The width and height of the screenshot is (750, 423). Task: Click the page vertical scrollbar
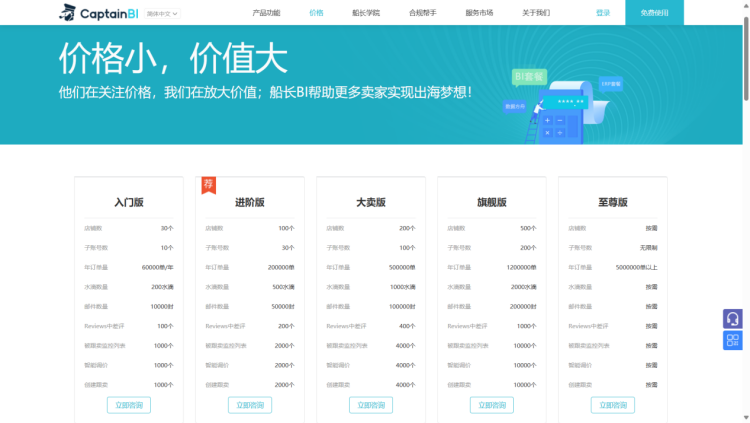[745, 60]
